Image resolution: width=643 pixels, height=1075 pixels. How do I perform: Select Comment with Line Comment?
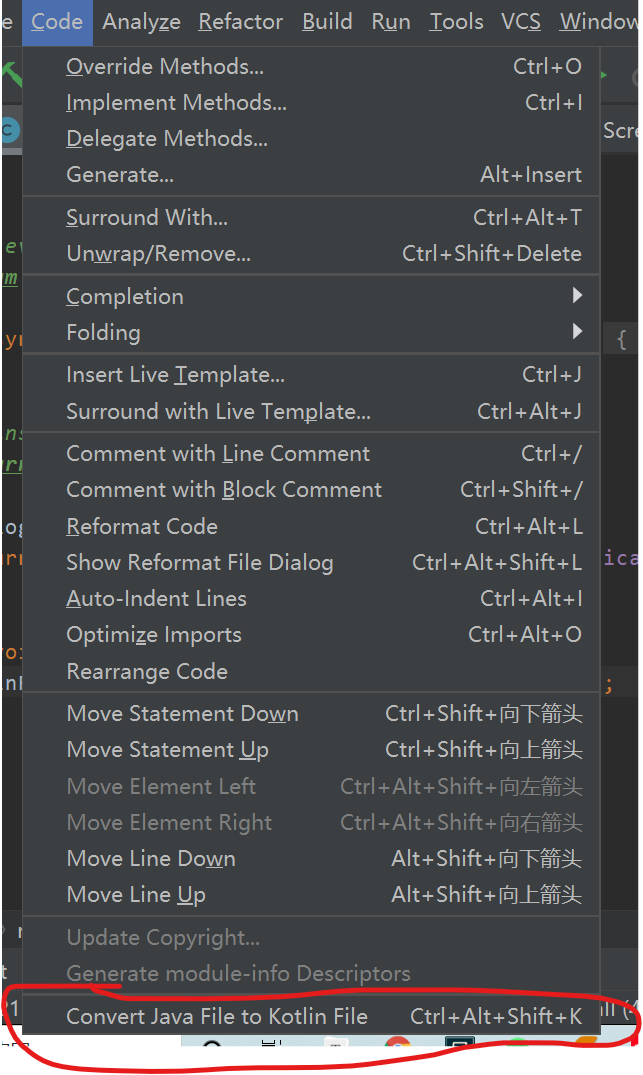click(x=218, y=454)
